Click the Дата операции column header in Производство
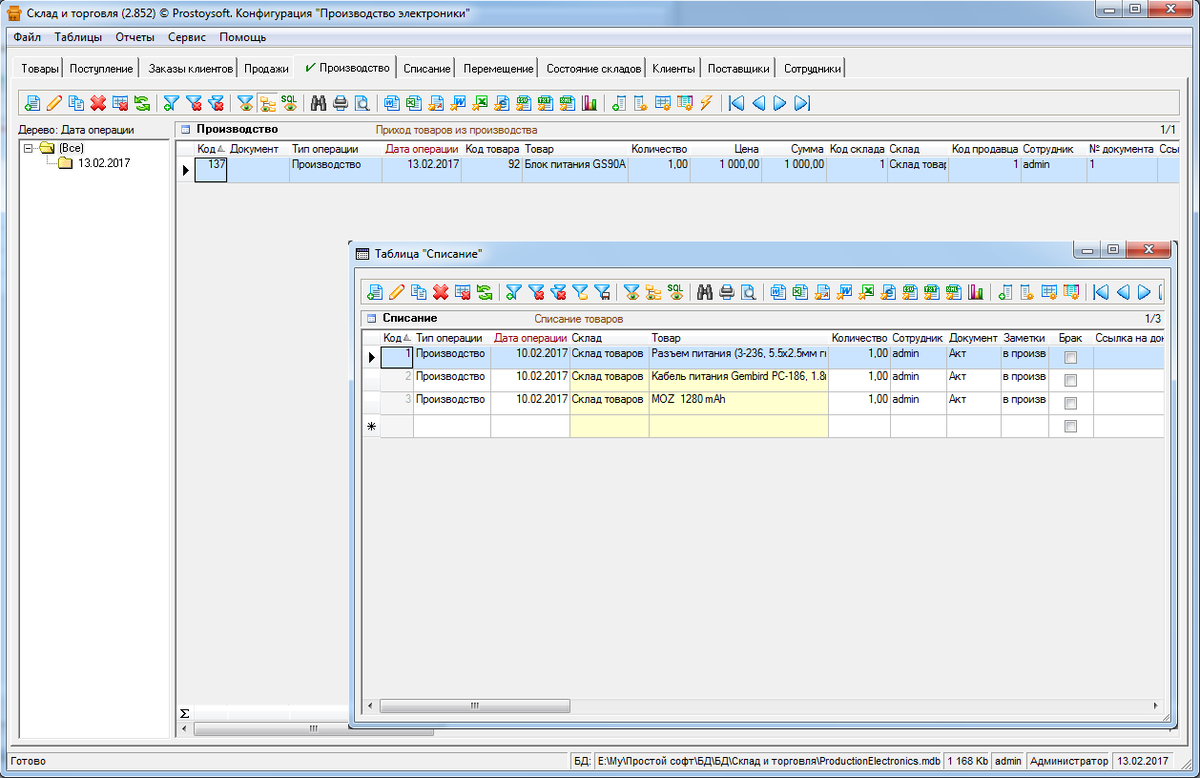 (x=422, y=149)
